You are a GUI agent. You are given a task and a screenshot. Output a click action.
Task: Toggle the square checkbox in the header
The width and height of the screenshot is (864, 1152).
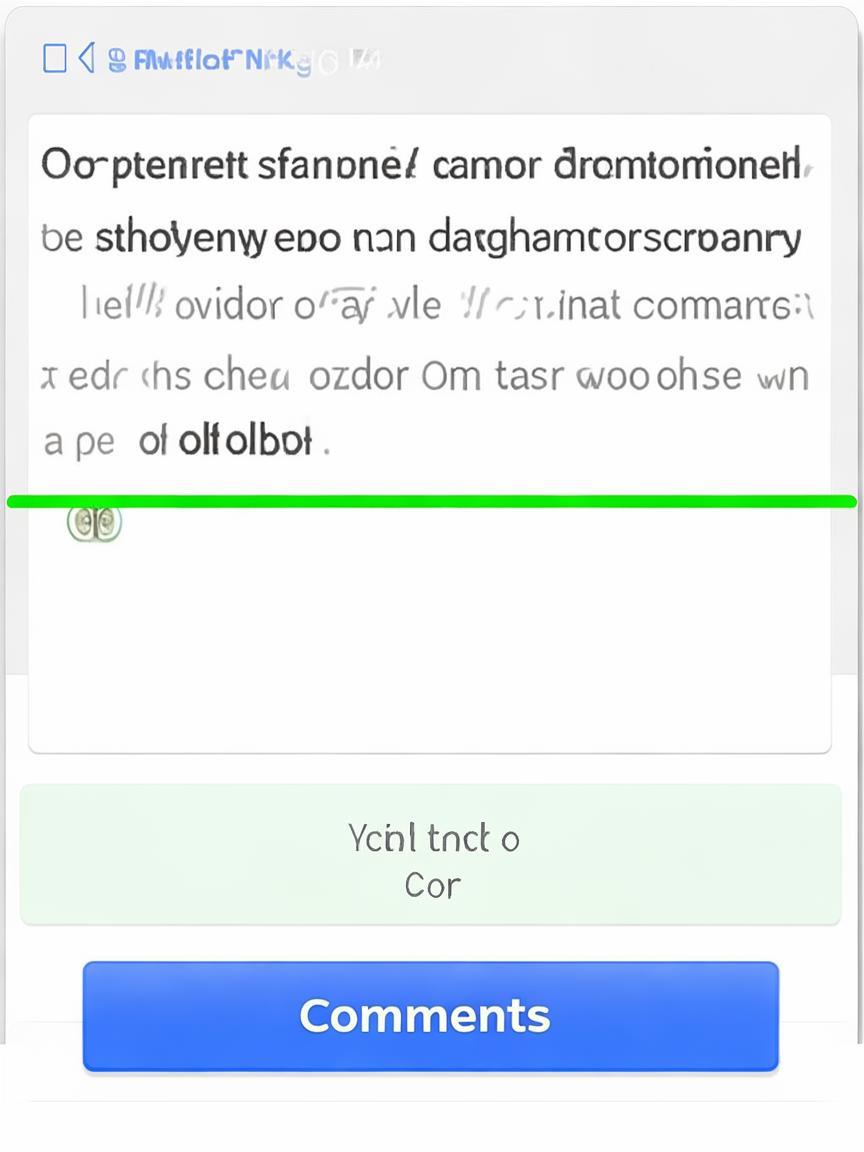tap(55, 60)
